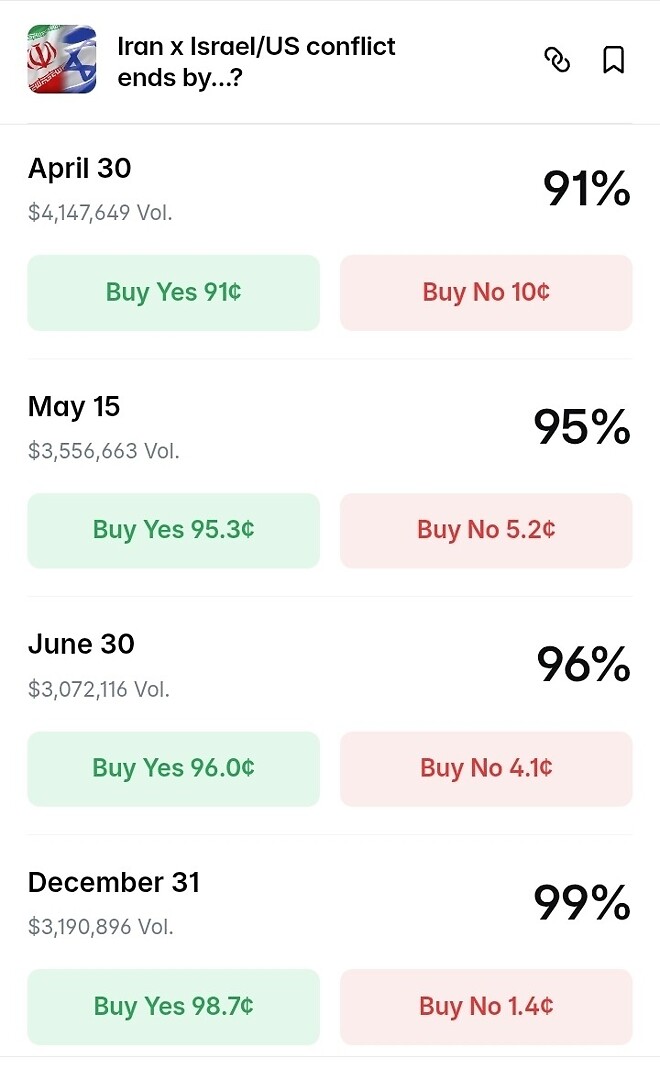660x1069 pixels.
Task: Tap Buy Yes 98.7¢ for December 31
Action: pyautogui.click(x=173, y=1006)
